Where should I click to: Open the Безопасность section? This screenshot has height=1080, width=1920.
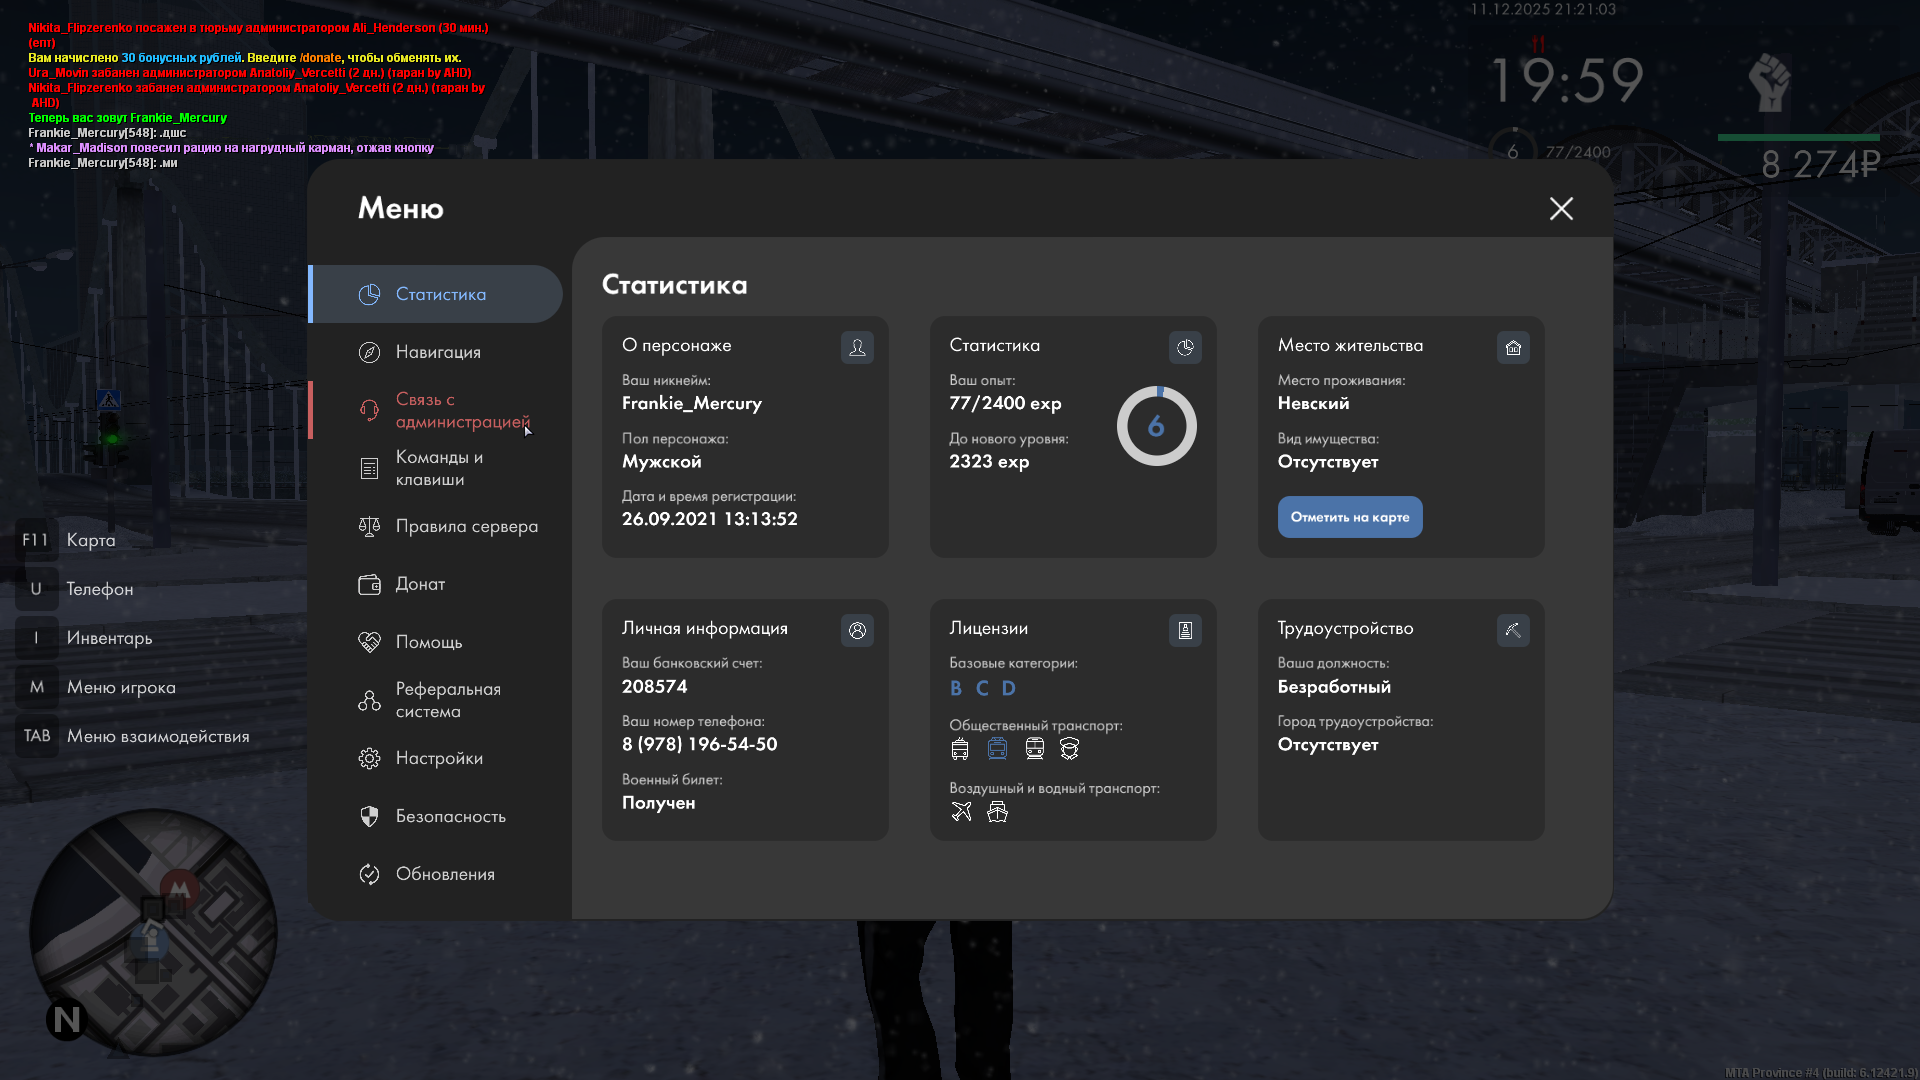point(450,816)
